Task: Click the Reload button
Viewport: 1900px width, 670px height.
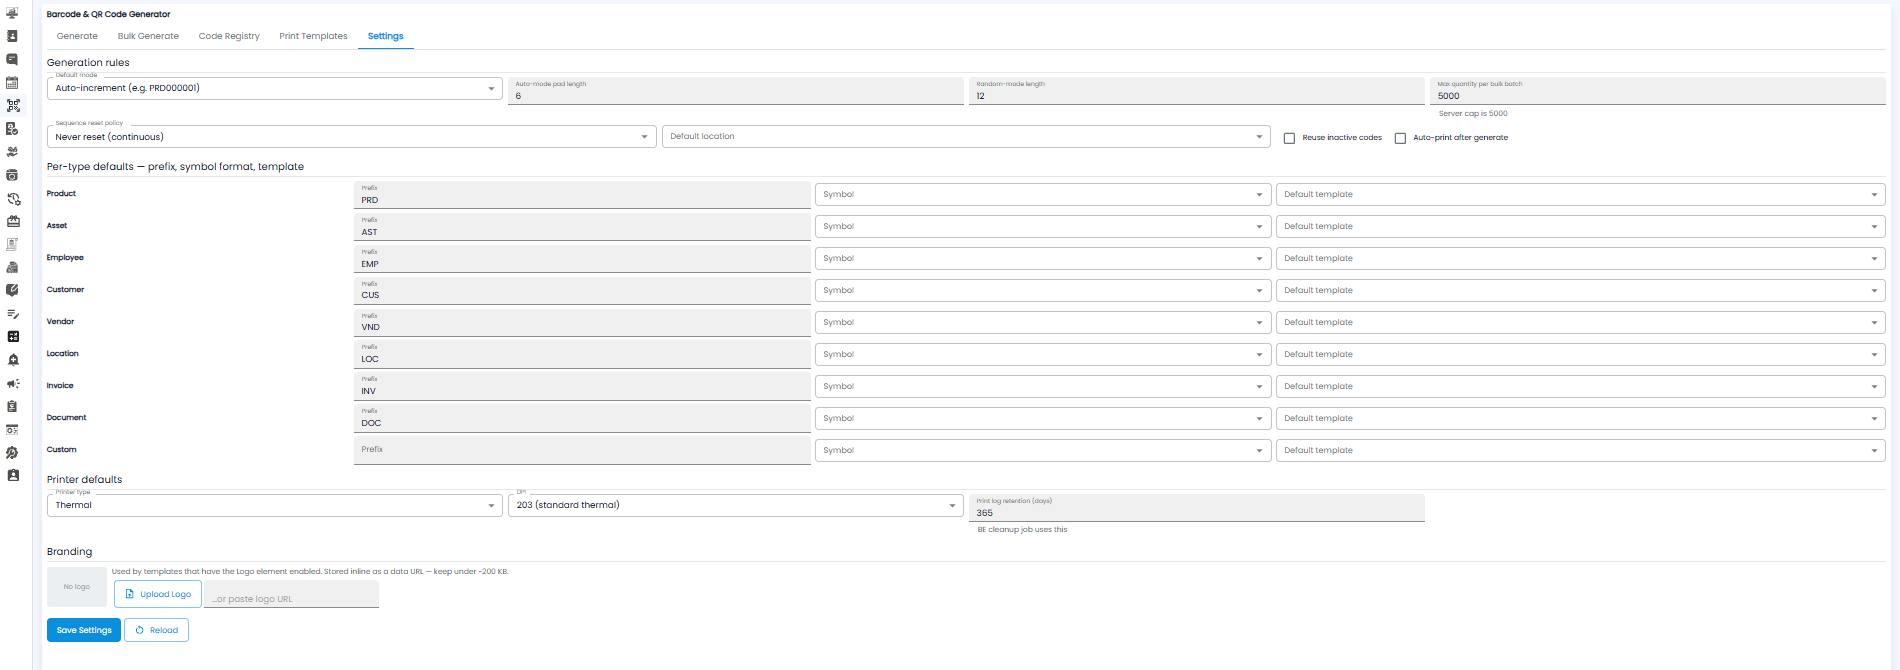Action: 157,630
